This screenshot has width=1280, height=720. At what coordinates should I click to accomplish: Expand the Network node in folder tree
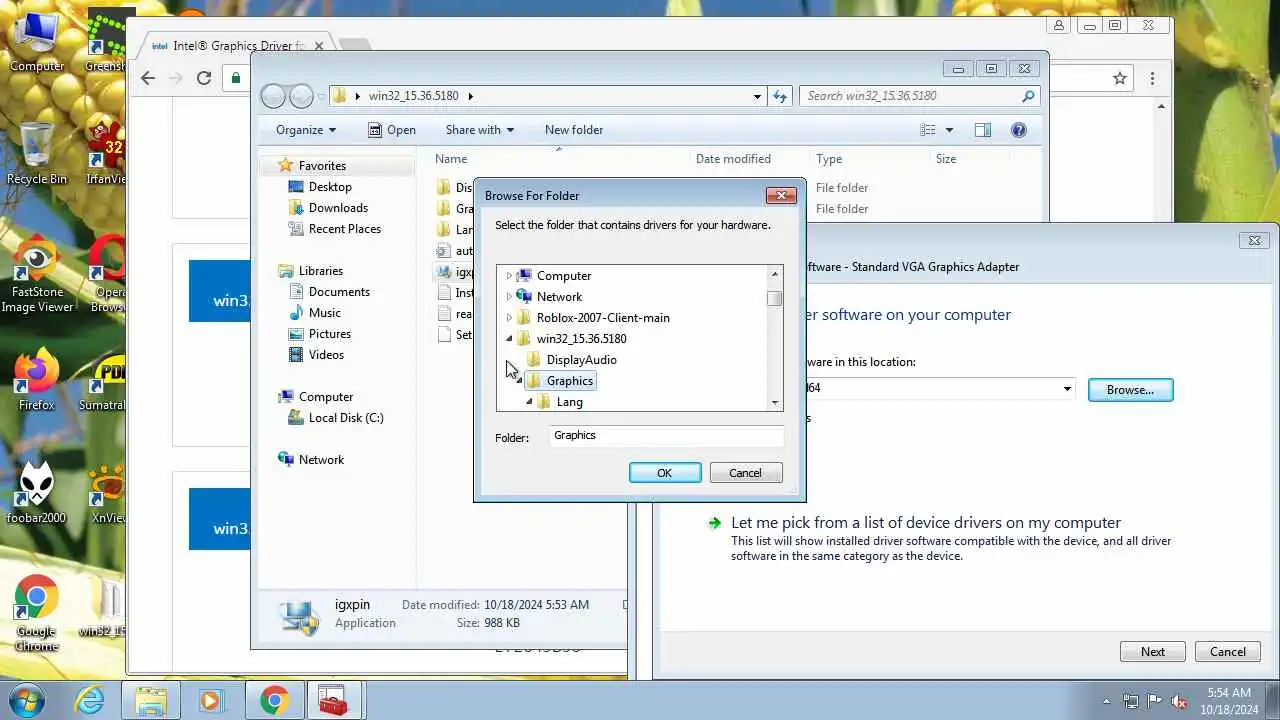pyautogui.click(x=509, y=297)
